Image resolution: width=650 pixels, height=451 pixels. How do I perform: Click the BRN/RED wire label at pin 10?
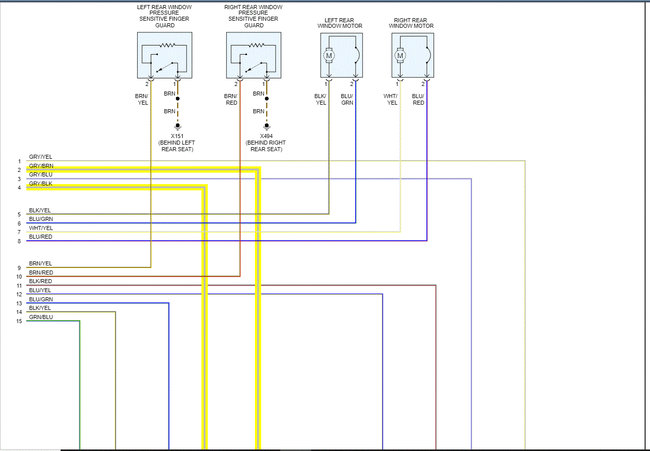41,272
